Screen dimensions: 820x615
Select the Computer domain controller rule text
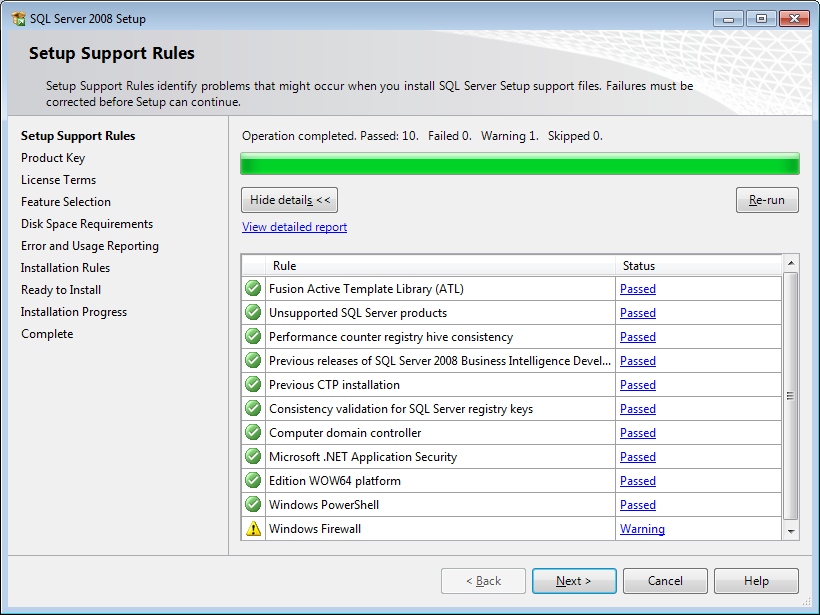click(x=345, y=433)
